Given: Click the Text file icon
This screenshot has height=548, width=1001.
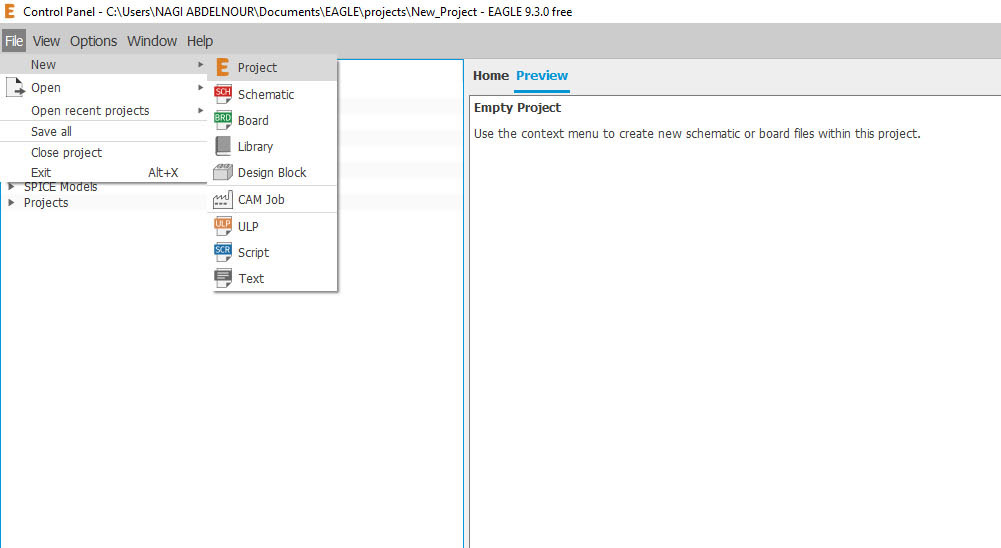Looking at the screenshot, I should pyautogui.click(x=223, y=278).
